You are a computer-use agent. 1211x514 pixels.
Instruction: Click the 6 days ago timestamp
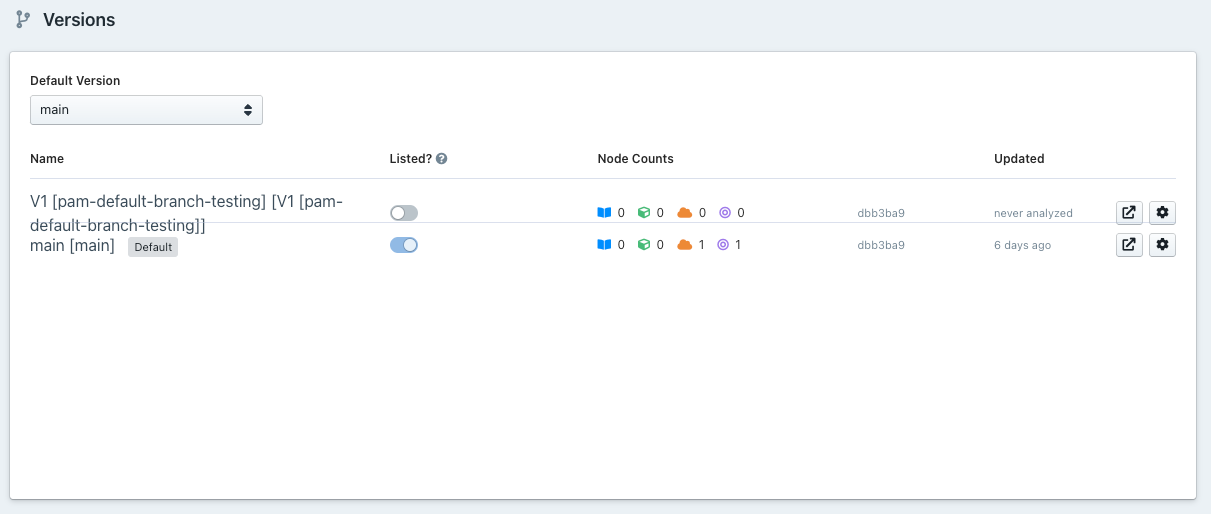coord(1022,245)
